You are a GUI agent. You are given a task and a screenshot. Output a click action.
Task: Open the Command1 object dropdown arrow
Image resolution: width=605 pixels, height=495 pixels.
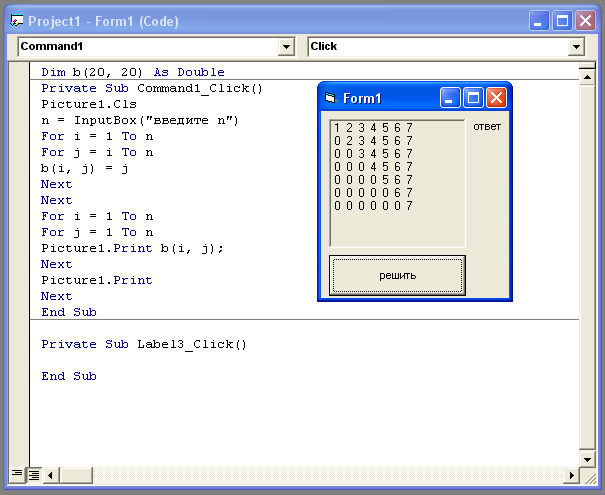point(286,47)
